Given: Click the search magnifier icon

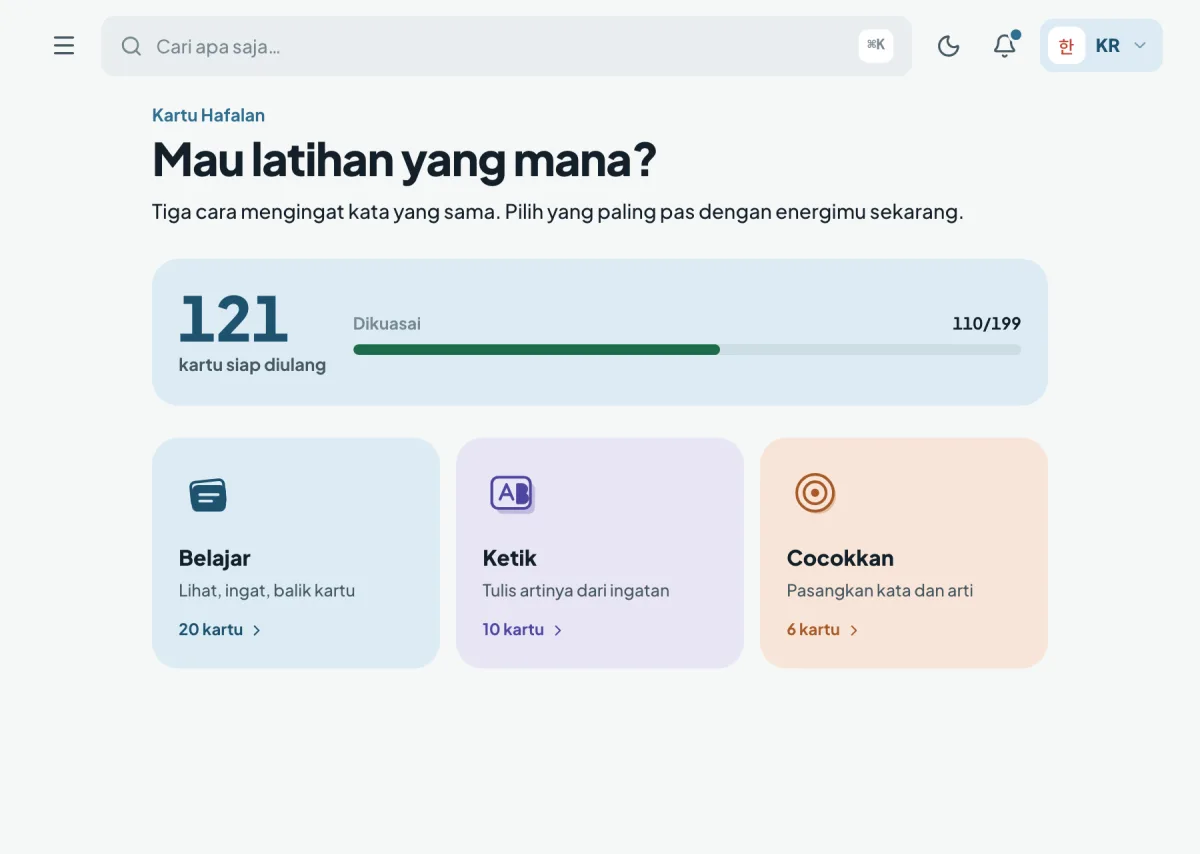Looking at the screenshot, I should [131, 46].
